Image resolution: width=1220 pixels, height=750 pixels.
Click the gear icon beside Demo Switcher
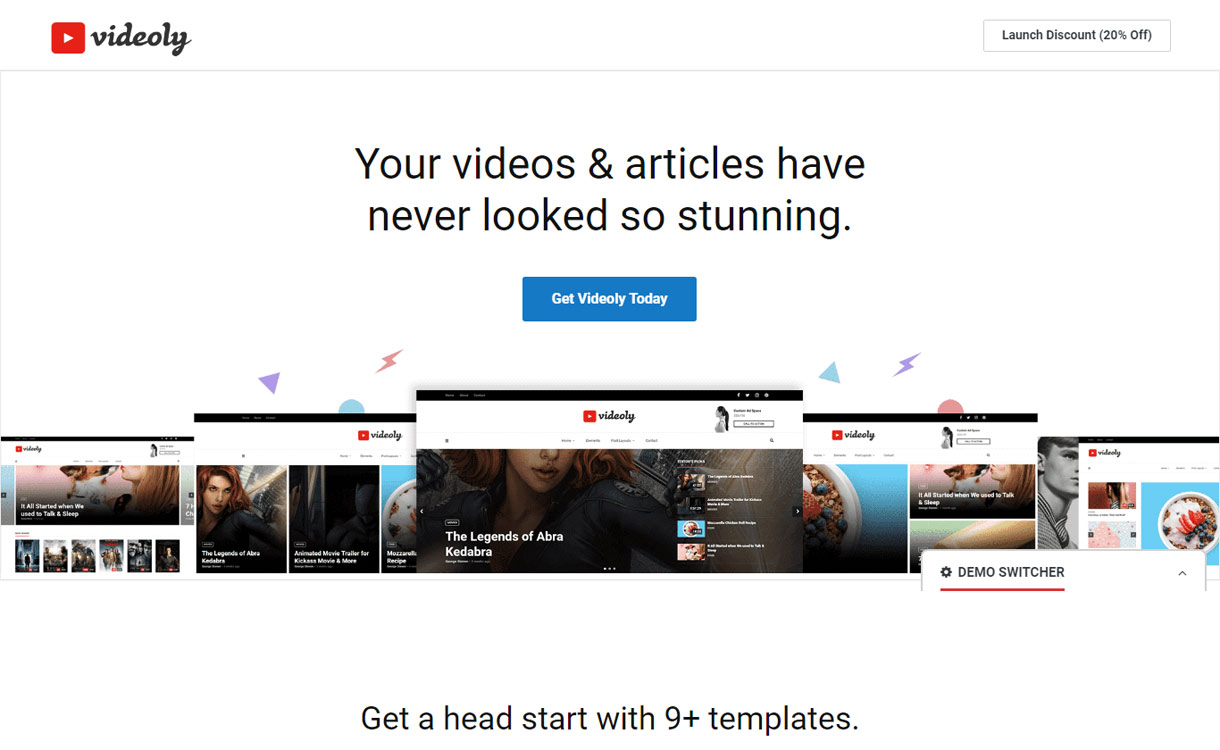[x=946, y=573]
